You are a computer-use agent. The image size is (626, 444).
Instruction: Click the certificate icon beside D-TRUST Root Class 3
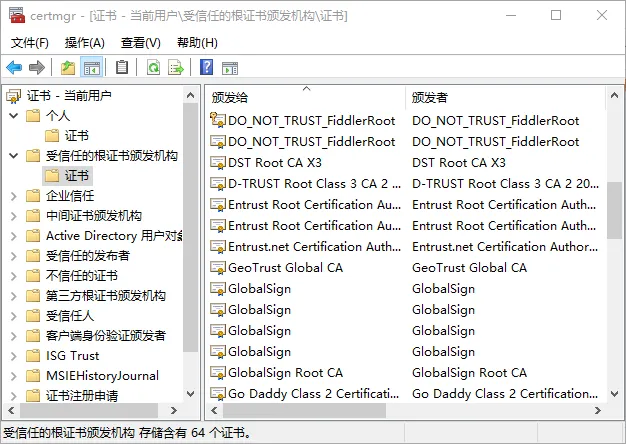click(218, 184)
